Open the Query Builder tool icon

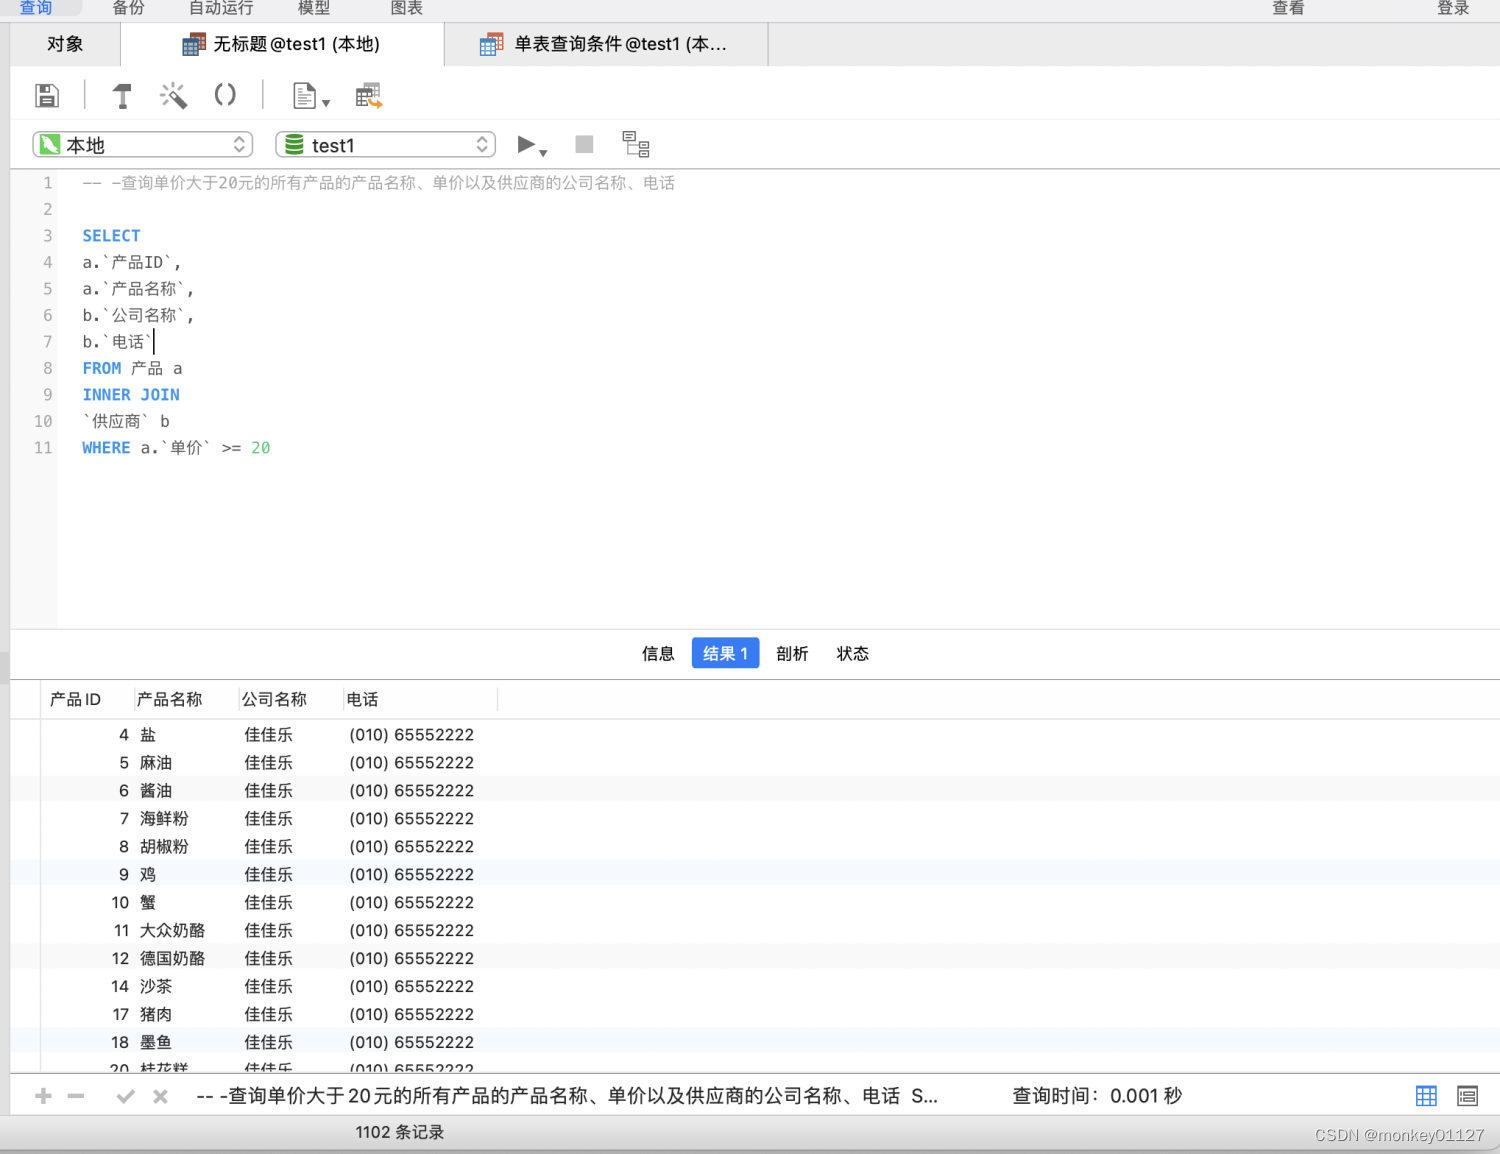click(122, 96)
